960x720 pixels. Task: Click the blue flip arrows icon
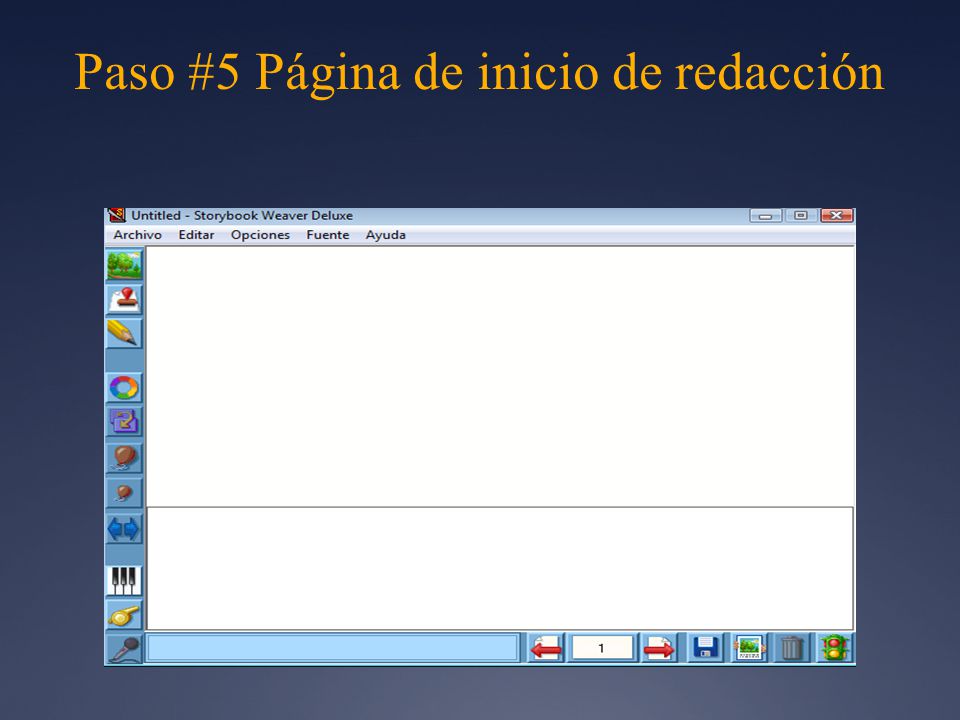pos(124,528)
